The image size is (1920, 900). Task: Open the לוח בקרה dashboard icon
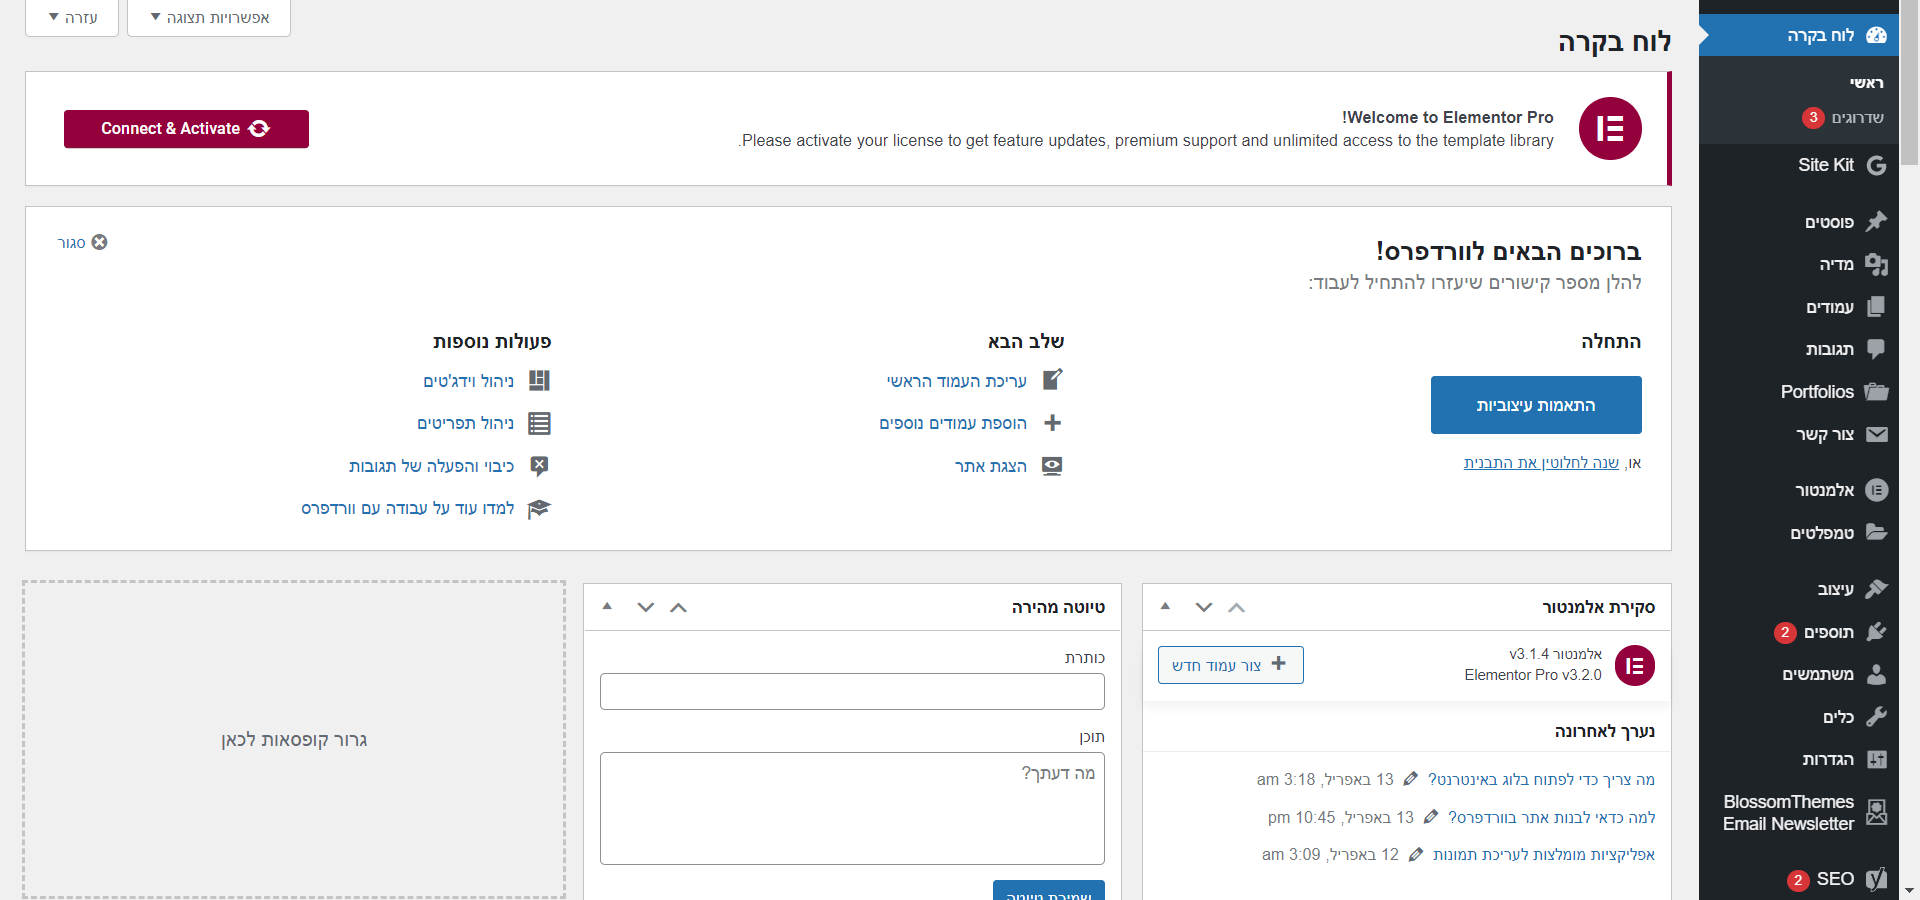(1877, 35)
